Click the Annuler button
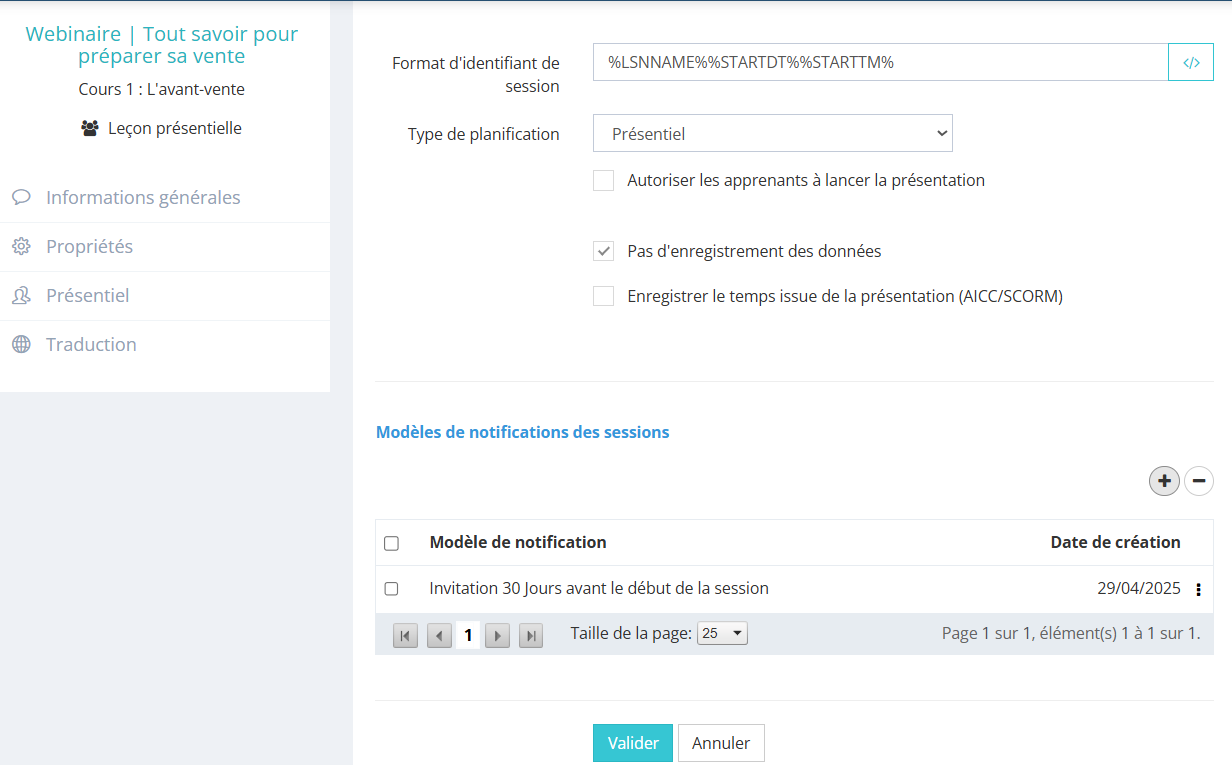This screenshot has height=765, width=1232. point(721,743)
